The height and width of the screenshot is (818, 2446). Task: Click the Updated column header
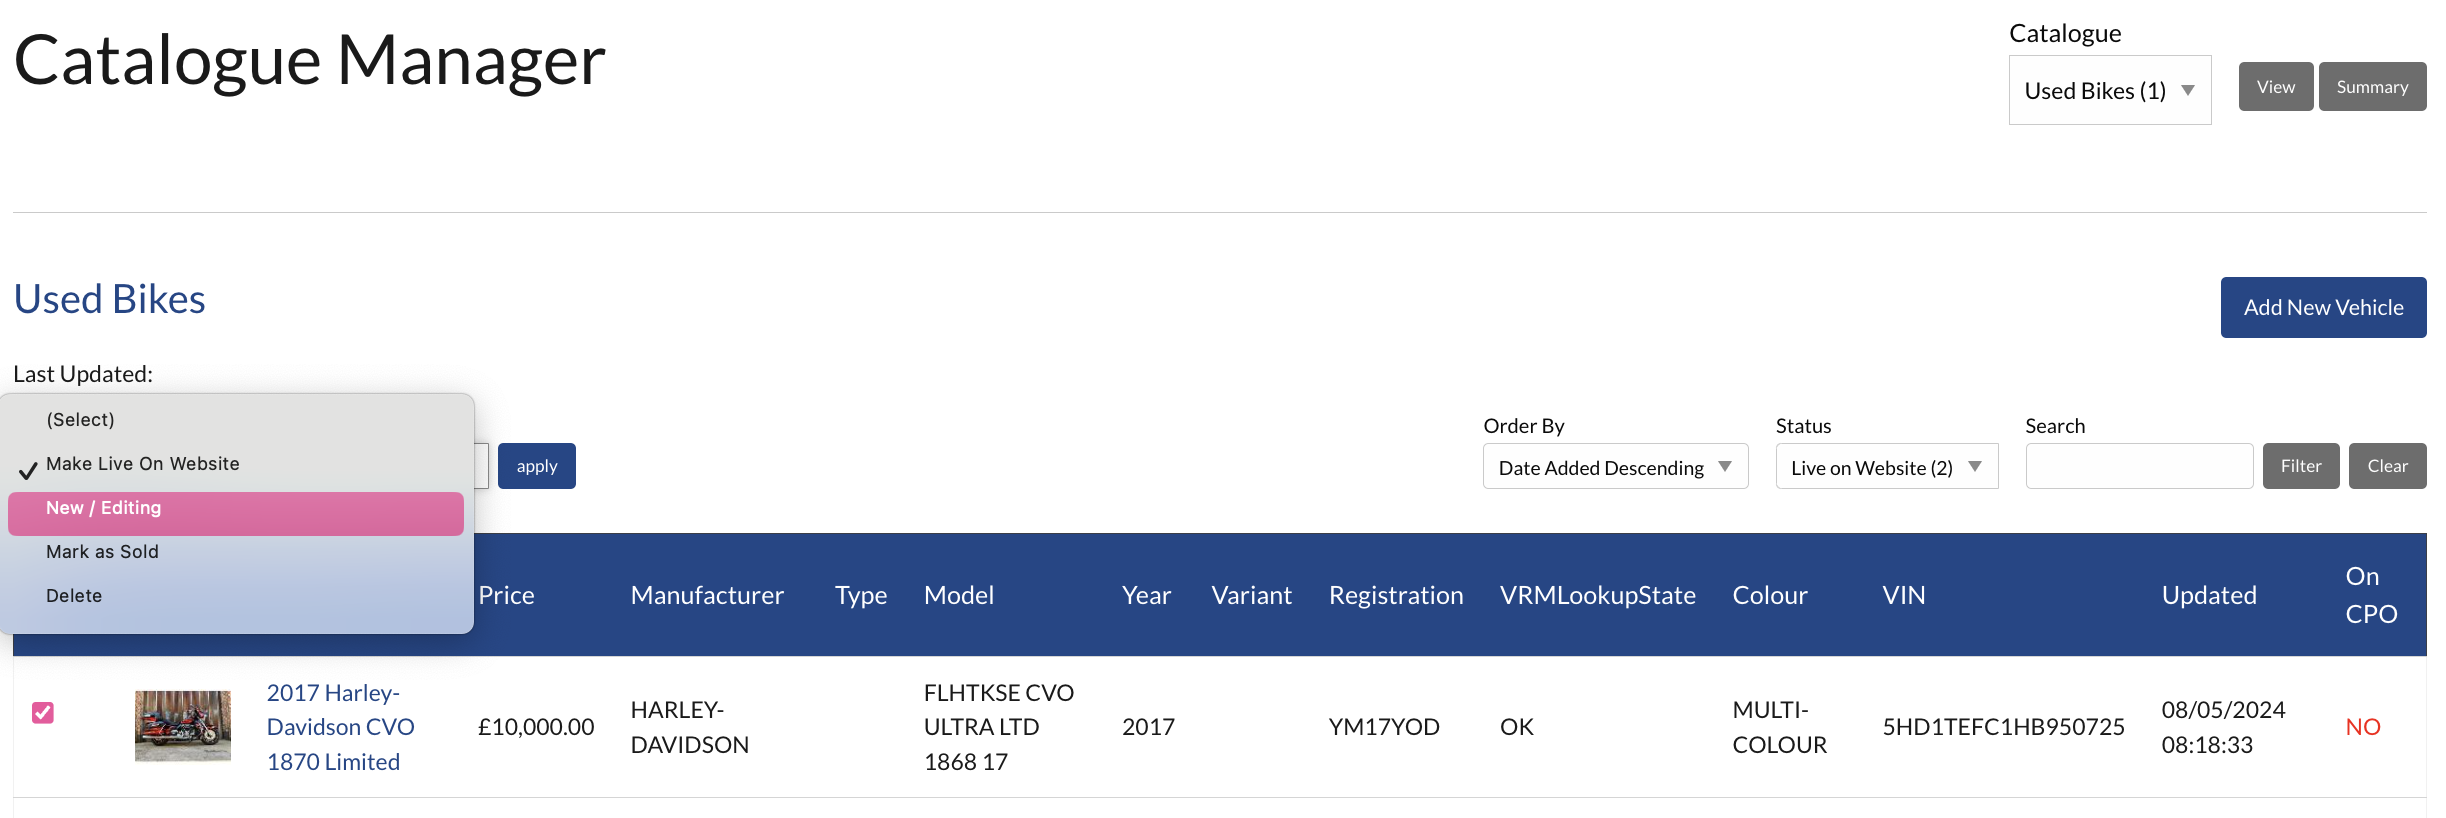[2208, 595]
